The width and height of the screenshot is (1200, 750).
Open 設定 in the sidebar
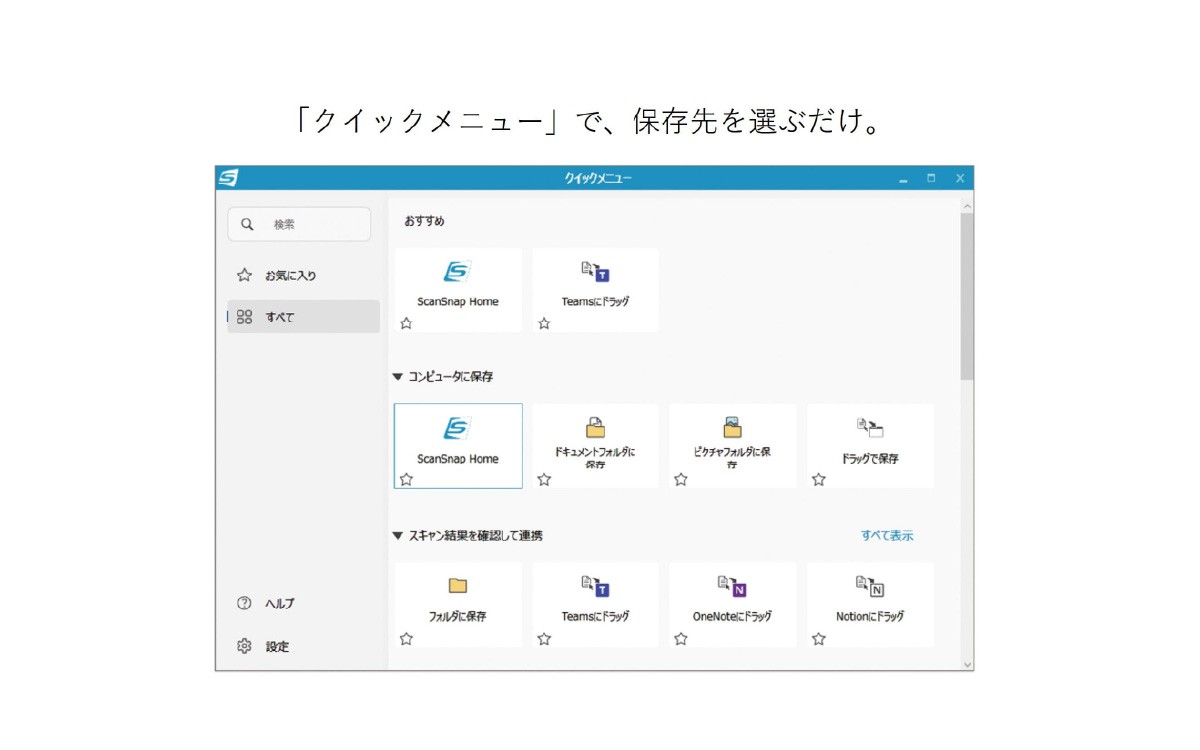click(277, 647)
